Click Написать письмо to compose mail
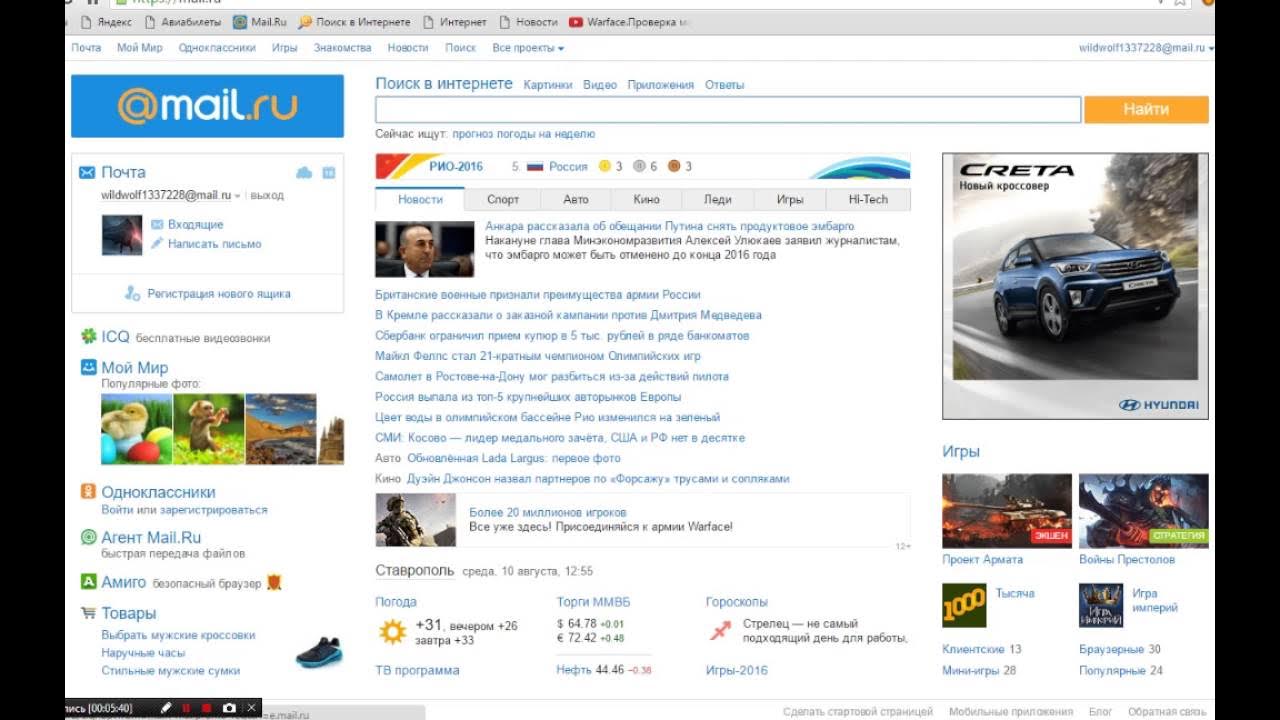1280x720 pixels. (x=214, y=244)
